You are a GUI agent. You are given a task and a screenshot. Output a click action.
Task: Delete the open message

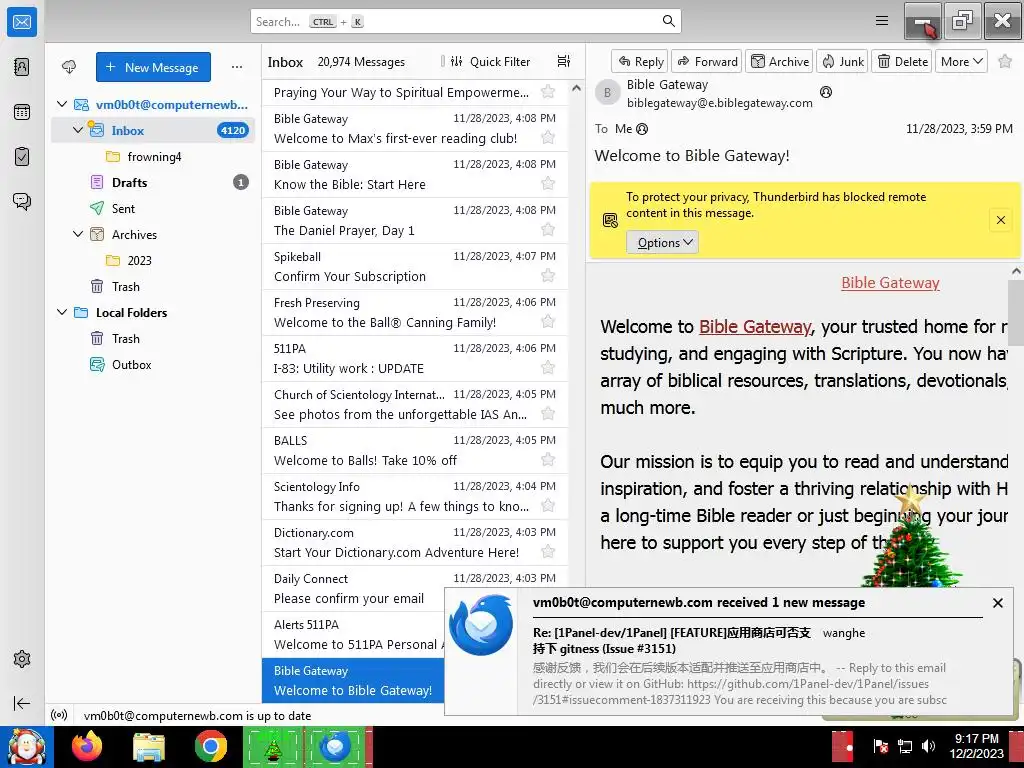tap(902, 61)
